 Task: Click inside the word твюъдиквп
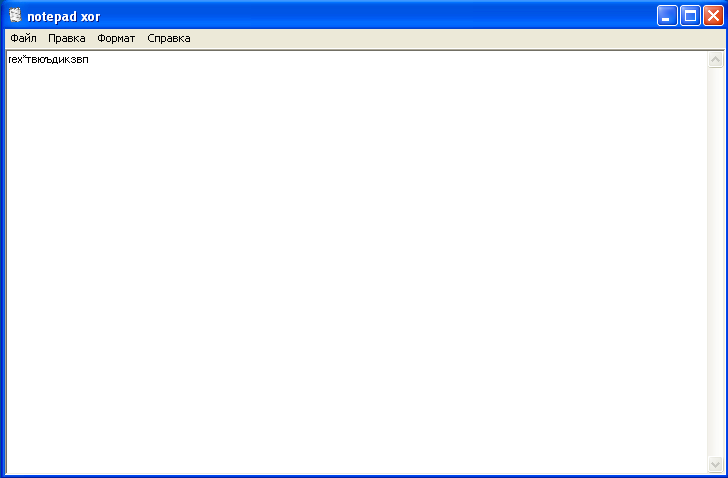click(x=58, y=60)
